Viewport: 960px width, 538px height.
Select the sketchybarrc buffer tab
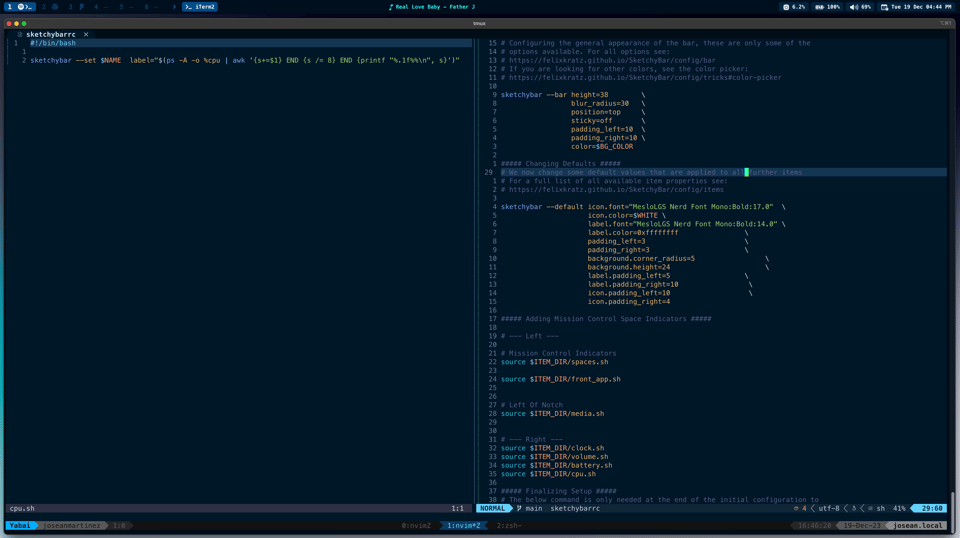50,34
